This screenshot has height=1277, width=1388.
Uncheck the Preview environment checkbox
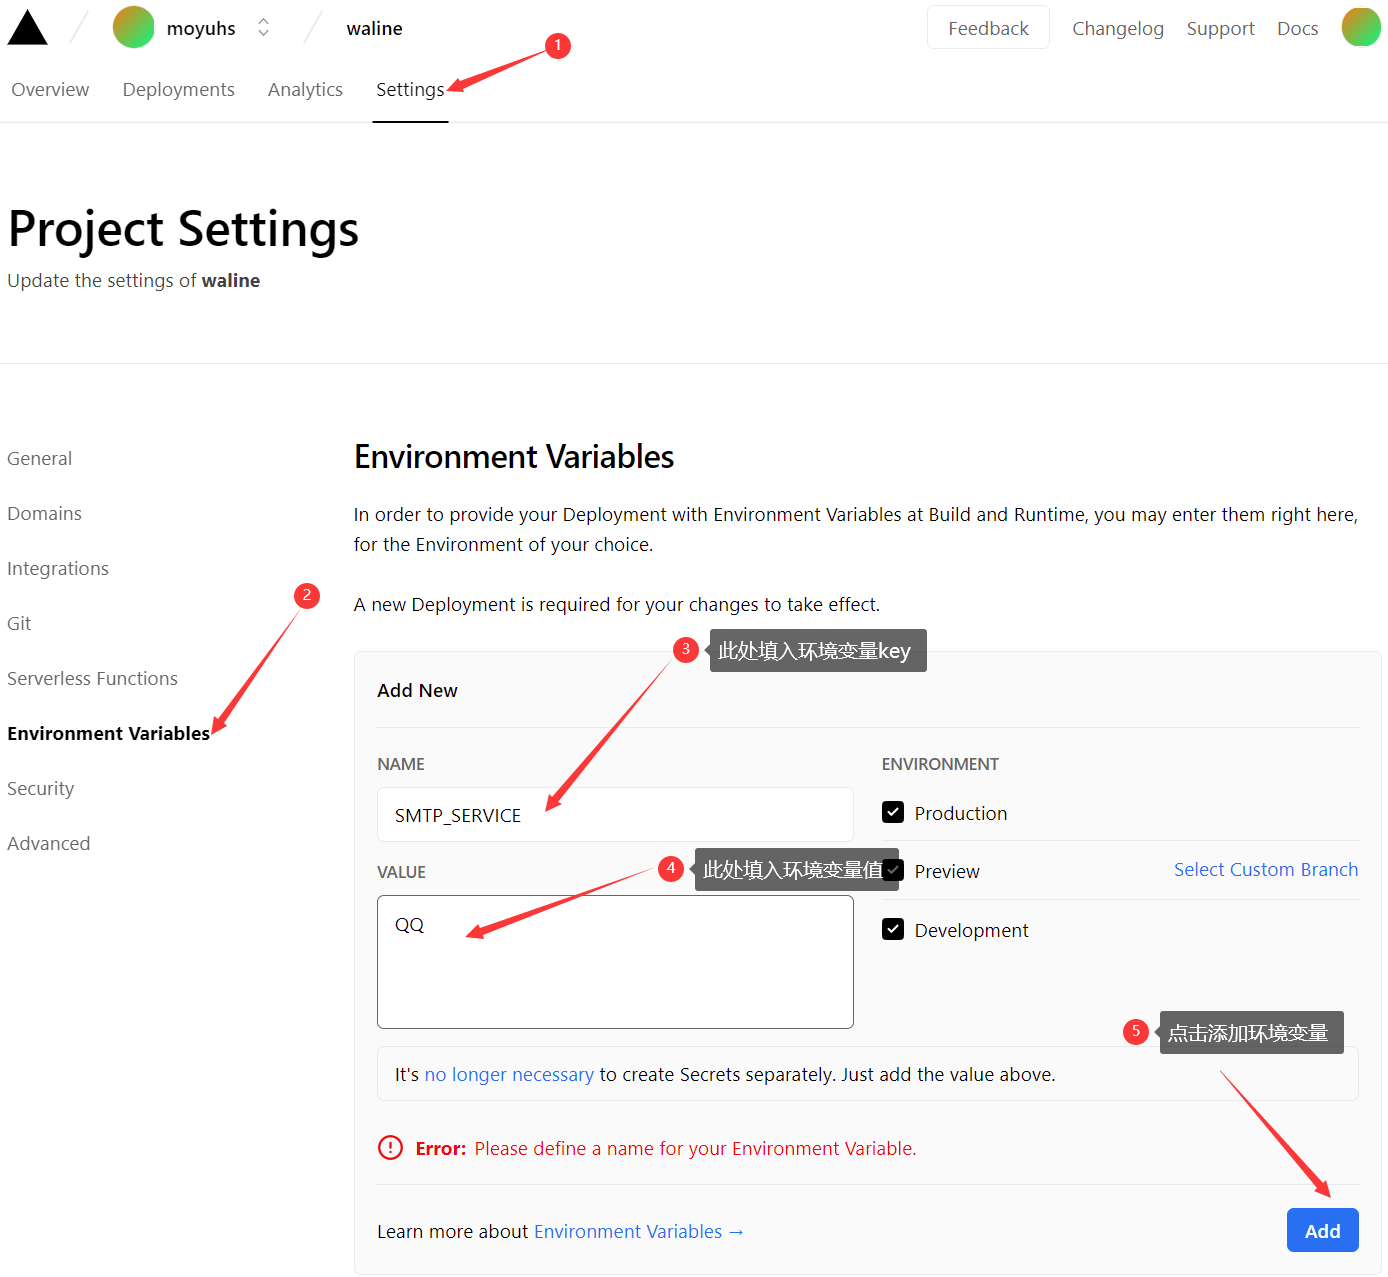(893, 871)
